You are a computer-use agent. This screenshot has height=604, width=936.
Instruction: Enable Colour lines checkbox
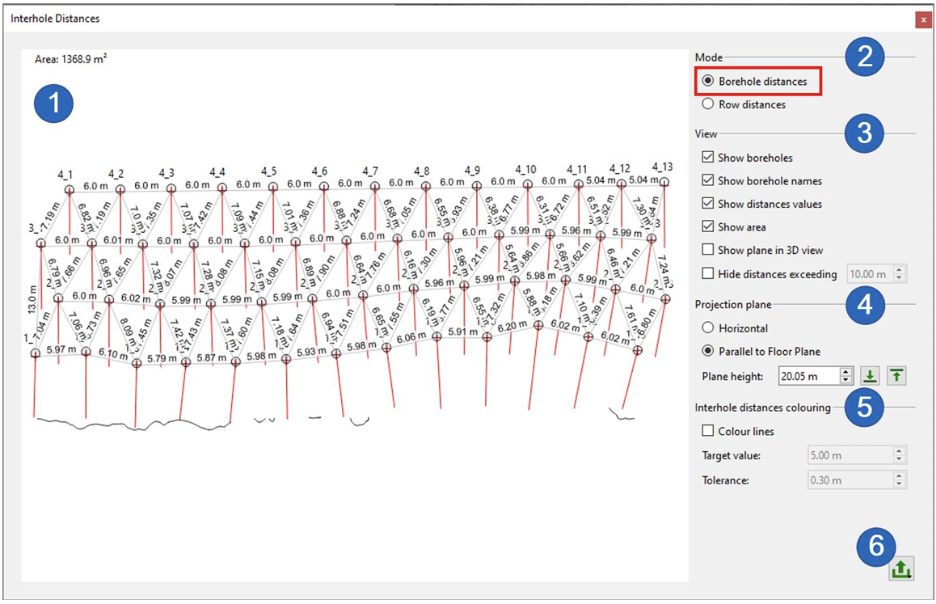(x=708, y=431)
